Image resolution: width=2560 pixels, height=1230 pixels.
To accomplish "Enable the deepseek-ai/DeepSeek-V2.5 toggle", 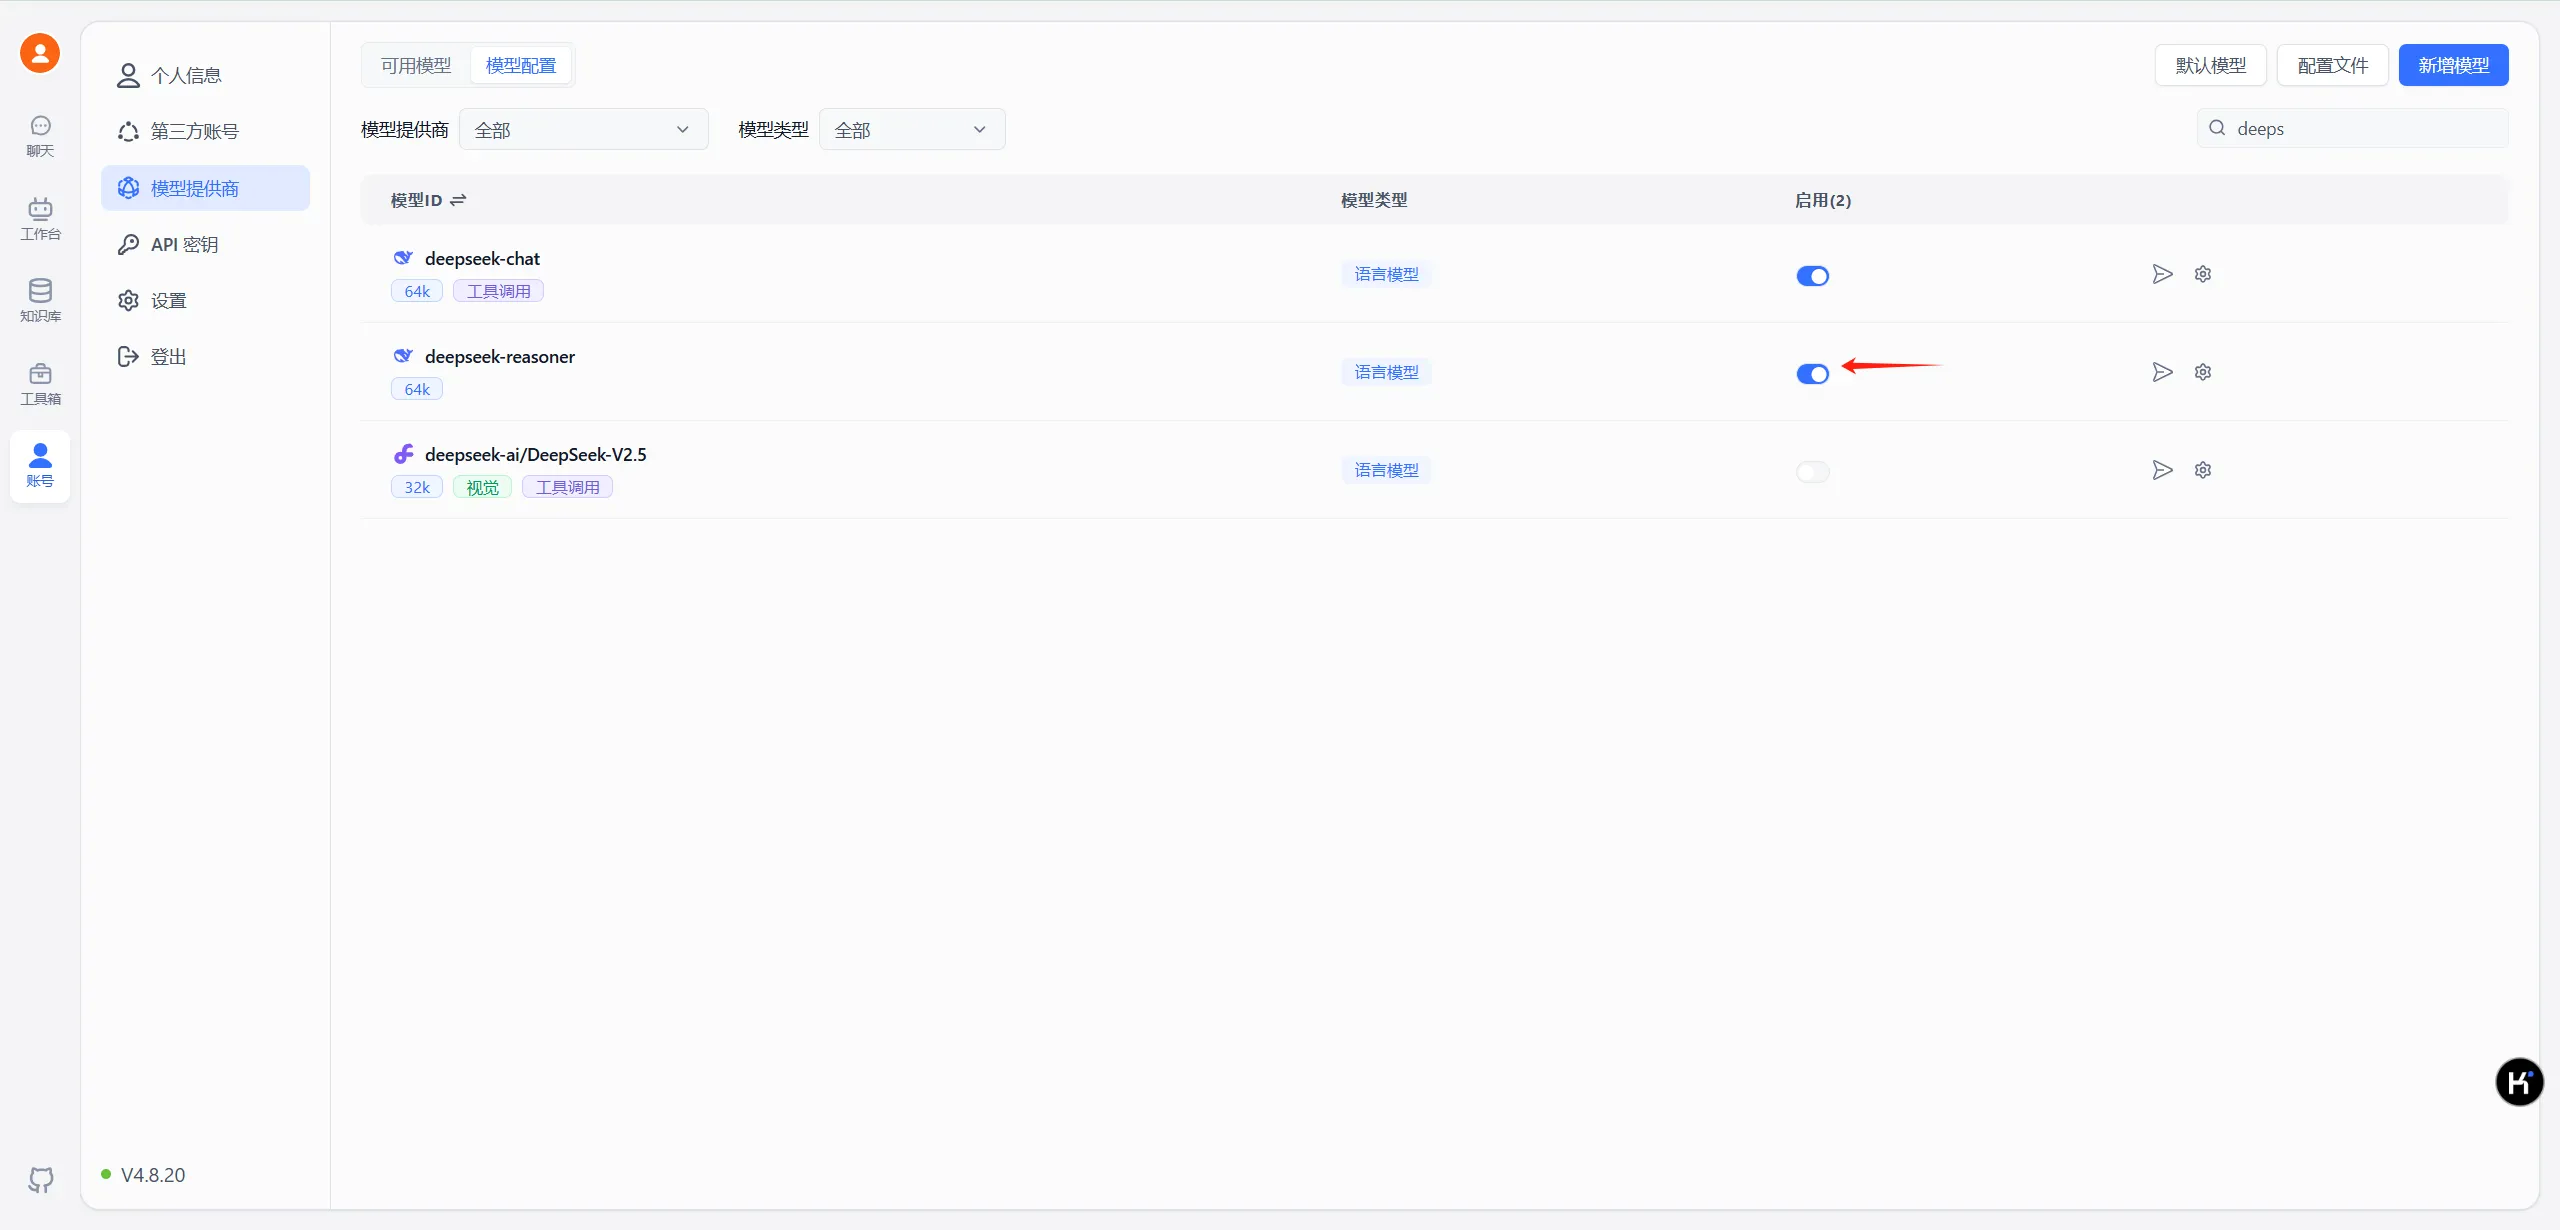I will click(x=1812, y=472).
